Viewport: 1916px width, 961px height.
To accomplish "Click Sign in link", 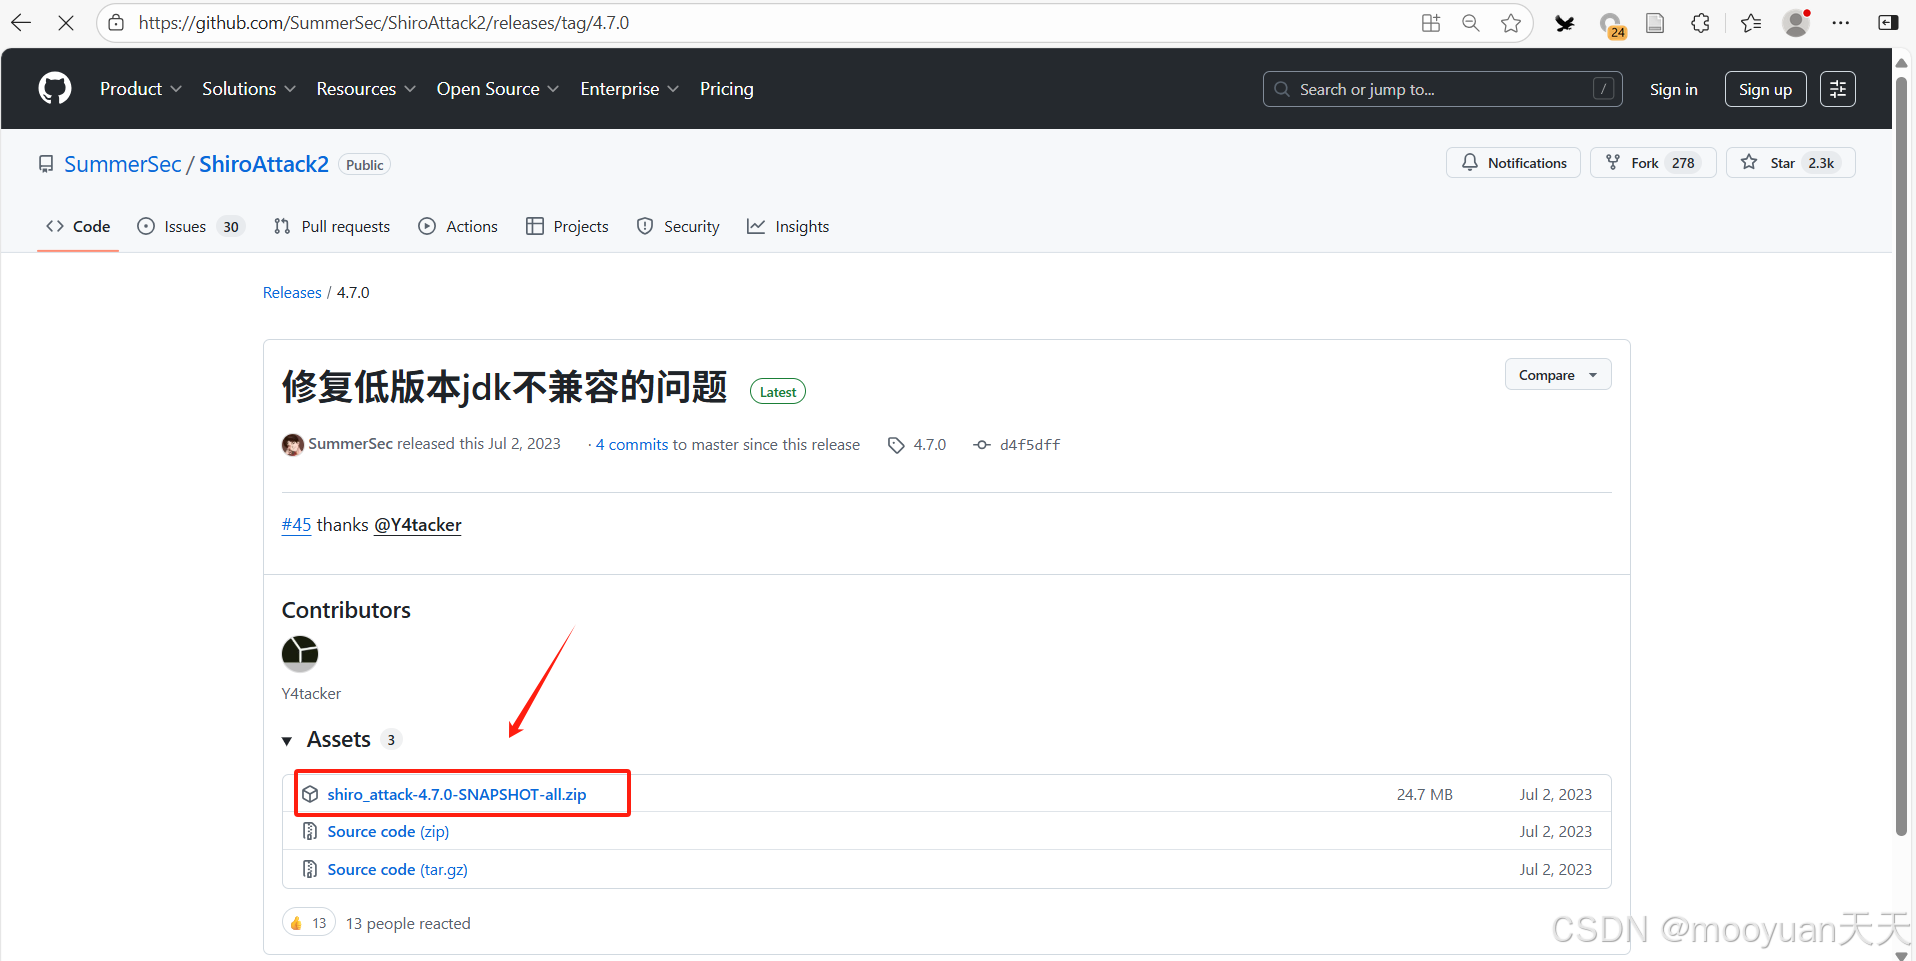I will [1674, 89].
